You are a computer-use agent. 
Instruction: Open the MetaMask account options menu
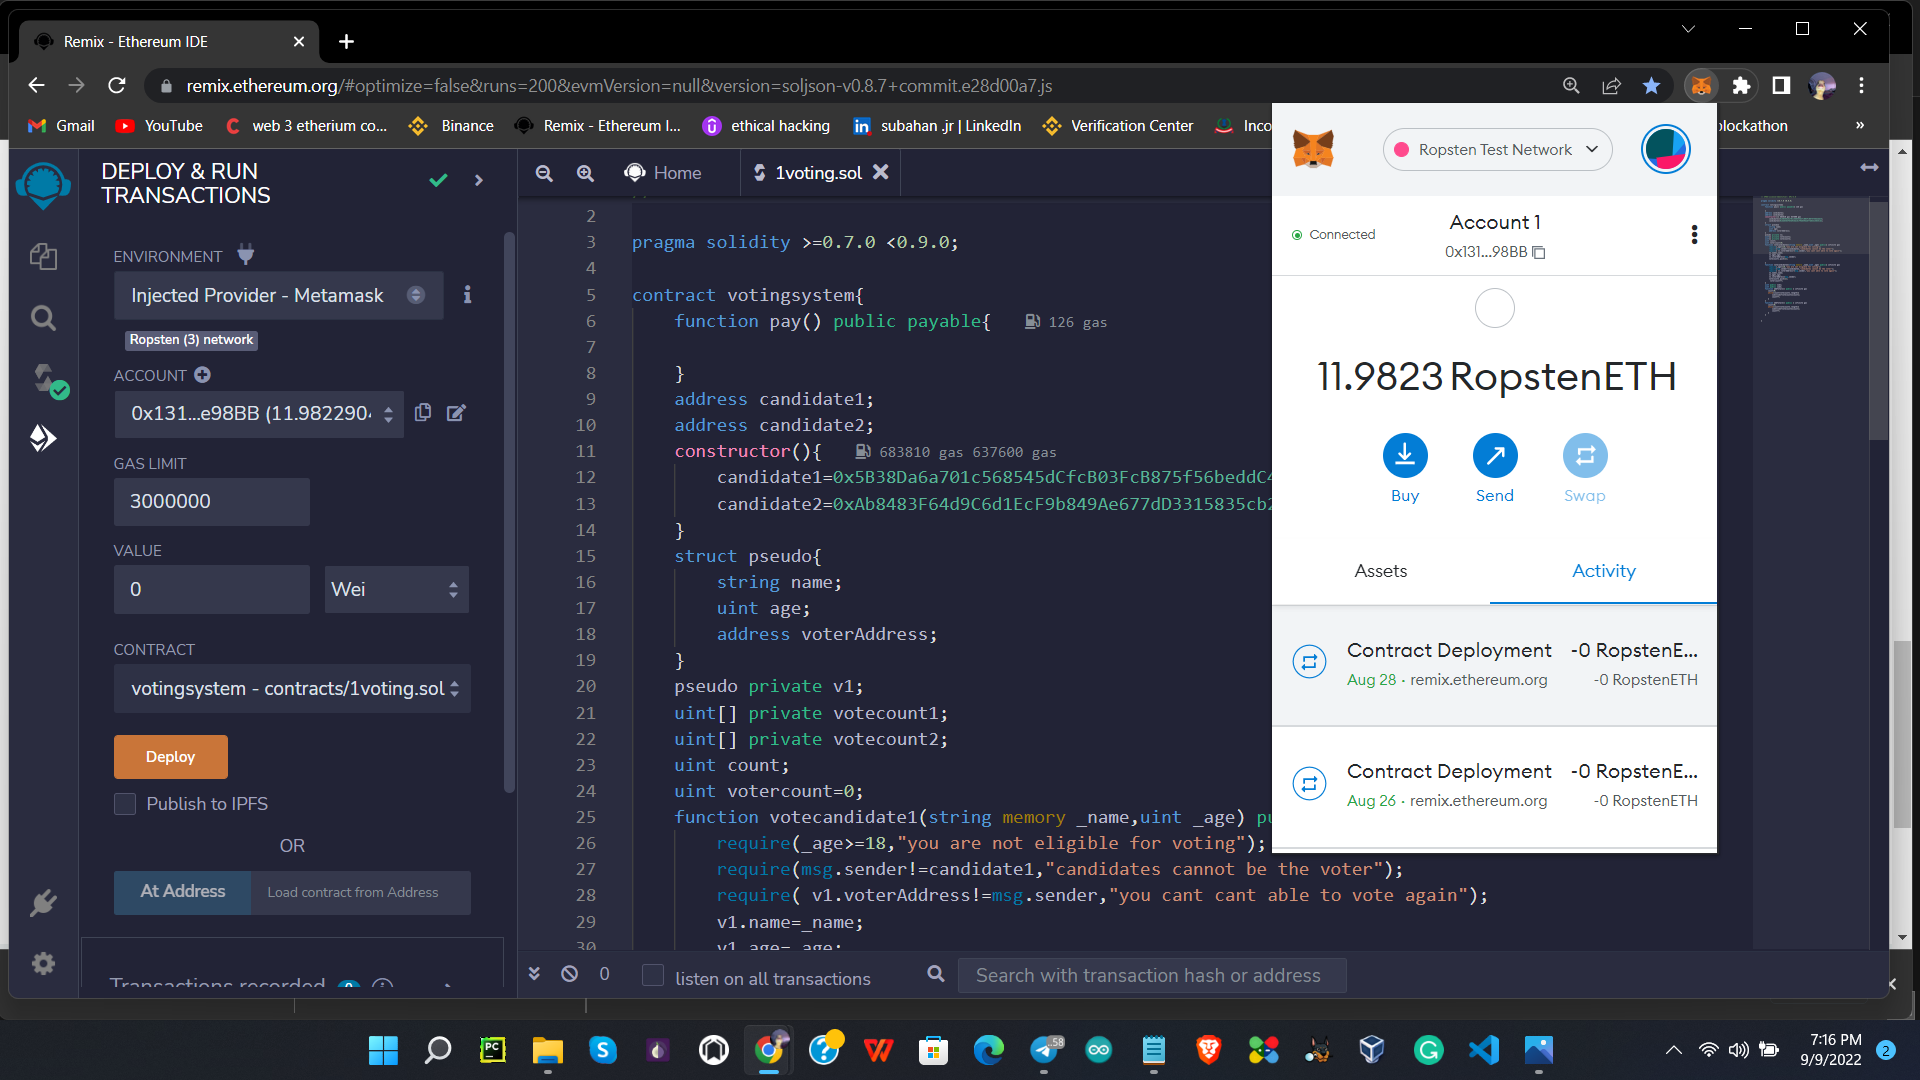1693,234
